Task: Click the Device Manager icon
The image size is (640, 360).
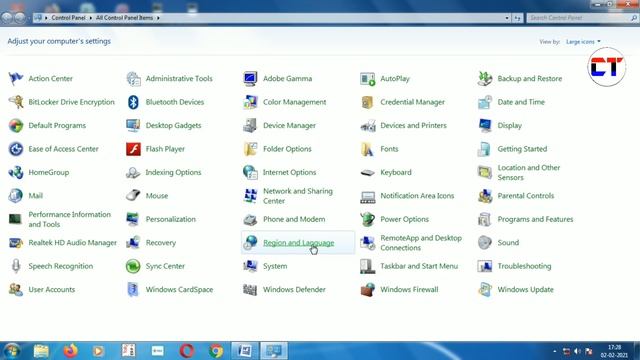Action: 250,125
